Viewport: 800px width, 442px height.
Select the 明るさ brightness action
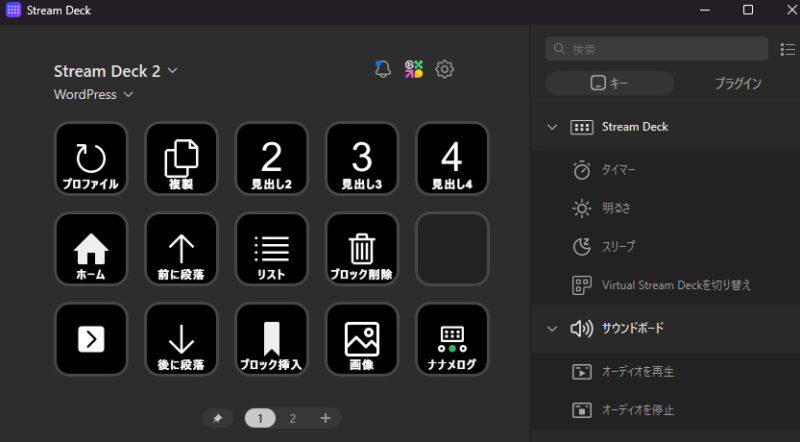pos(665,208)
